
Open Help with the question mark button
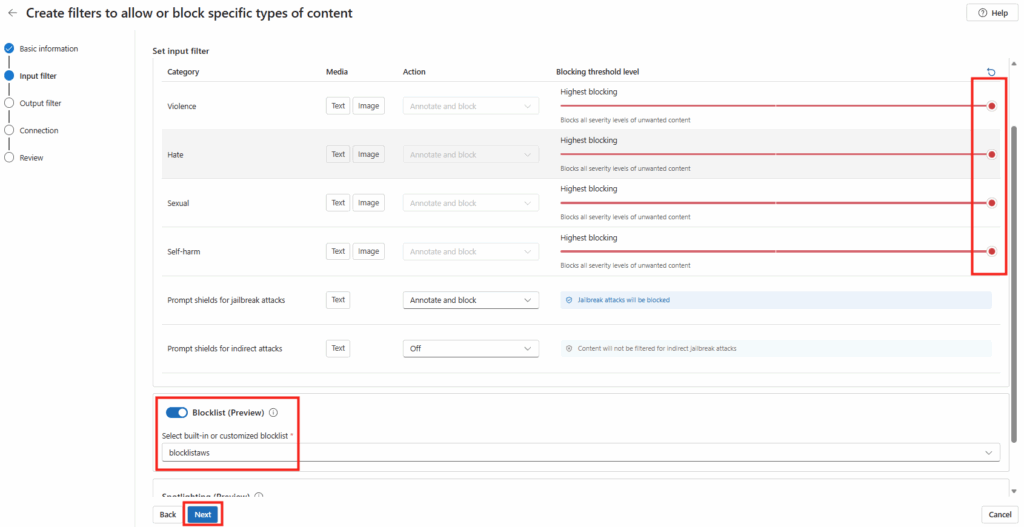991,13
